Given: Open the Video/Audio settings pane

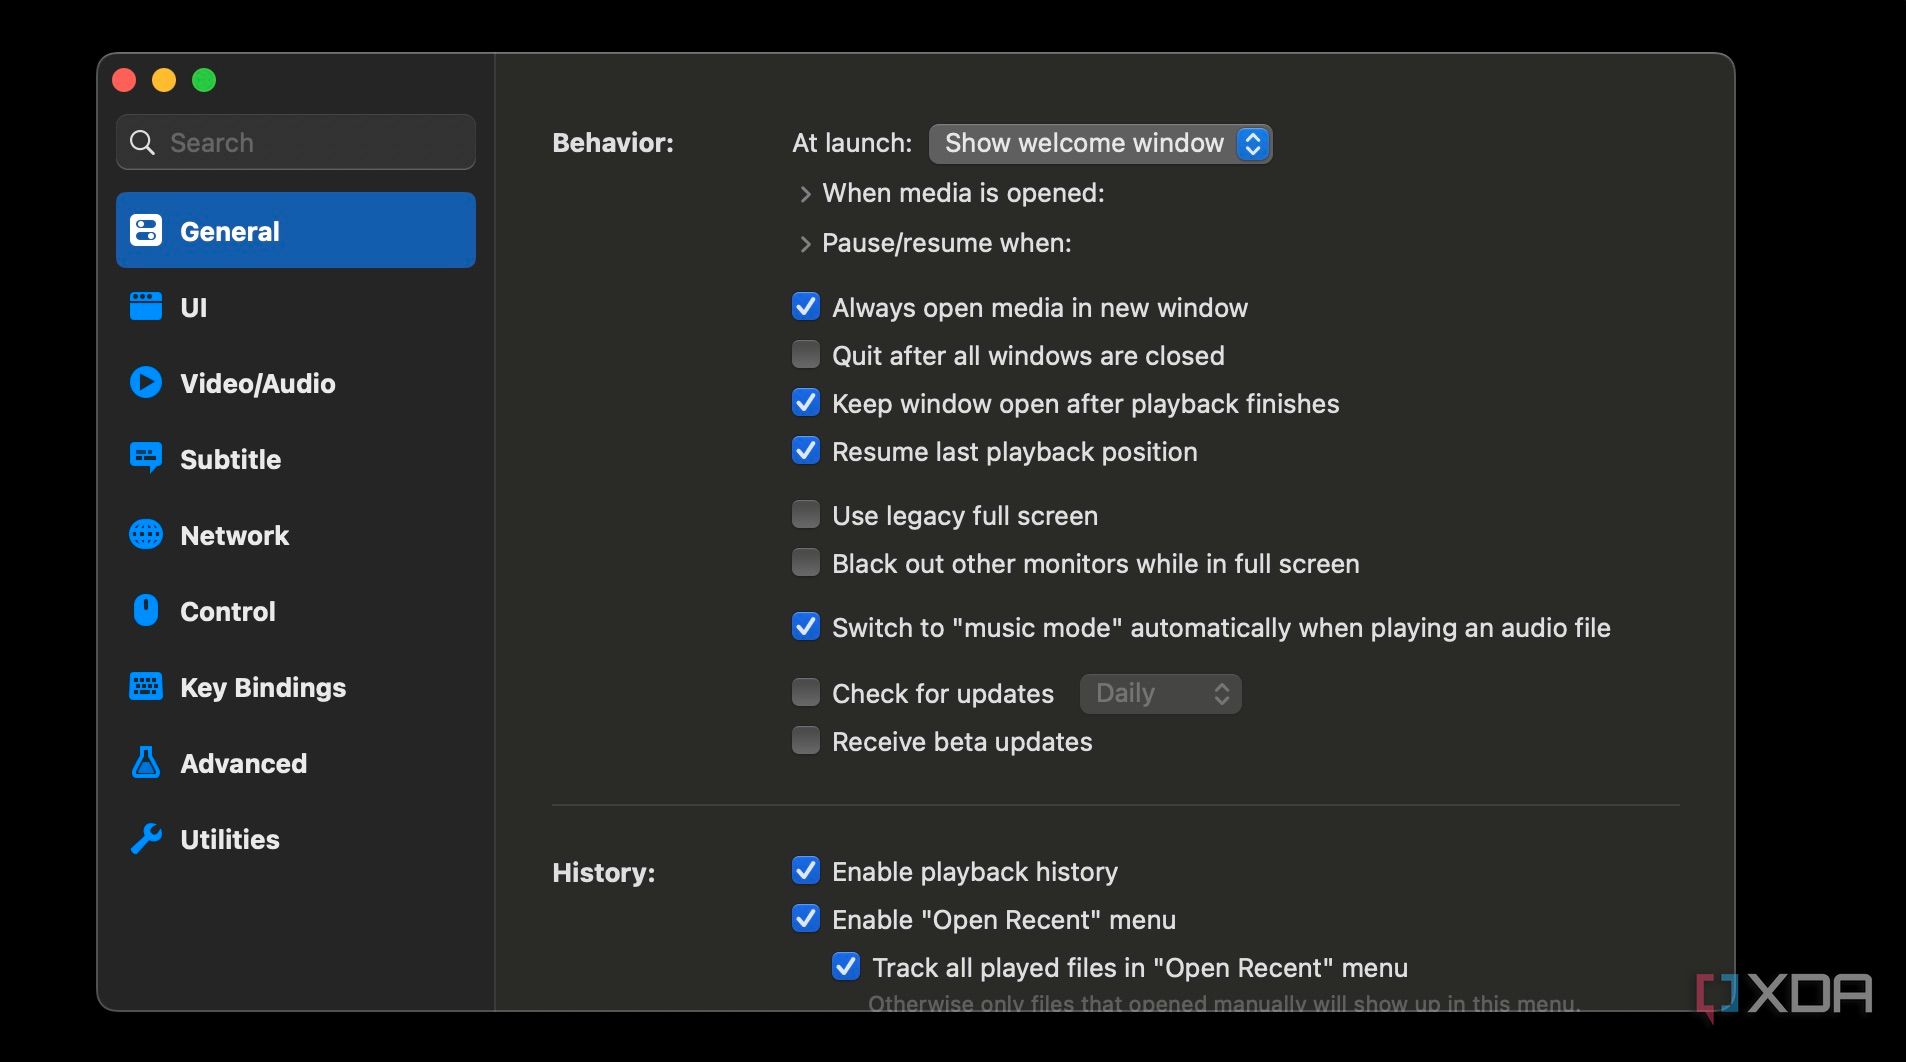Looking at the screenshot, I should click(296, 382).
